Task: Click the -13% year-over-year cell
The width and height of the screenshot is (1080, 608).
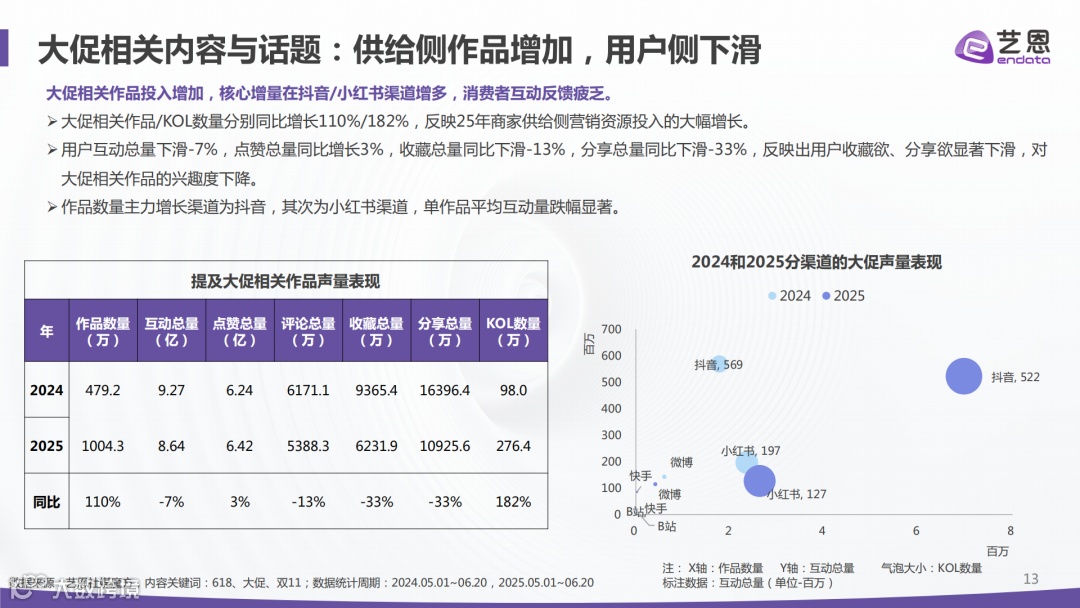Action: 308,502
